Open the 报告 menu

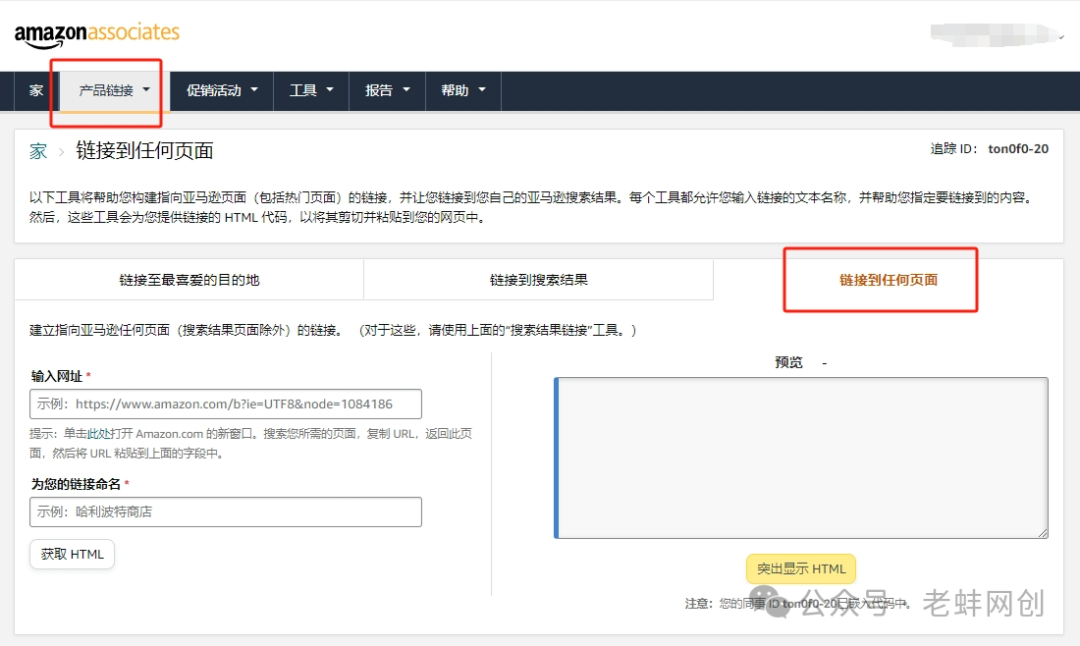click(387, 90)
